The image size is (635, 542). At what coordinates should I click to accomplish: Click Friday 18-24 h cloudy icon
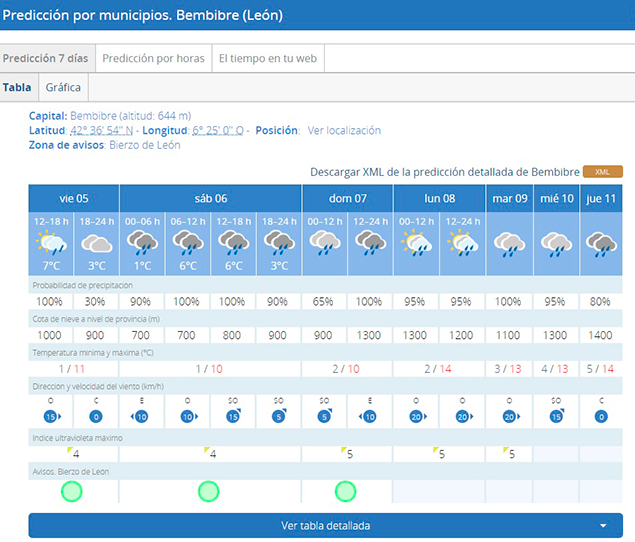click(x=96, y=243)
